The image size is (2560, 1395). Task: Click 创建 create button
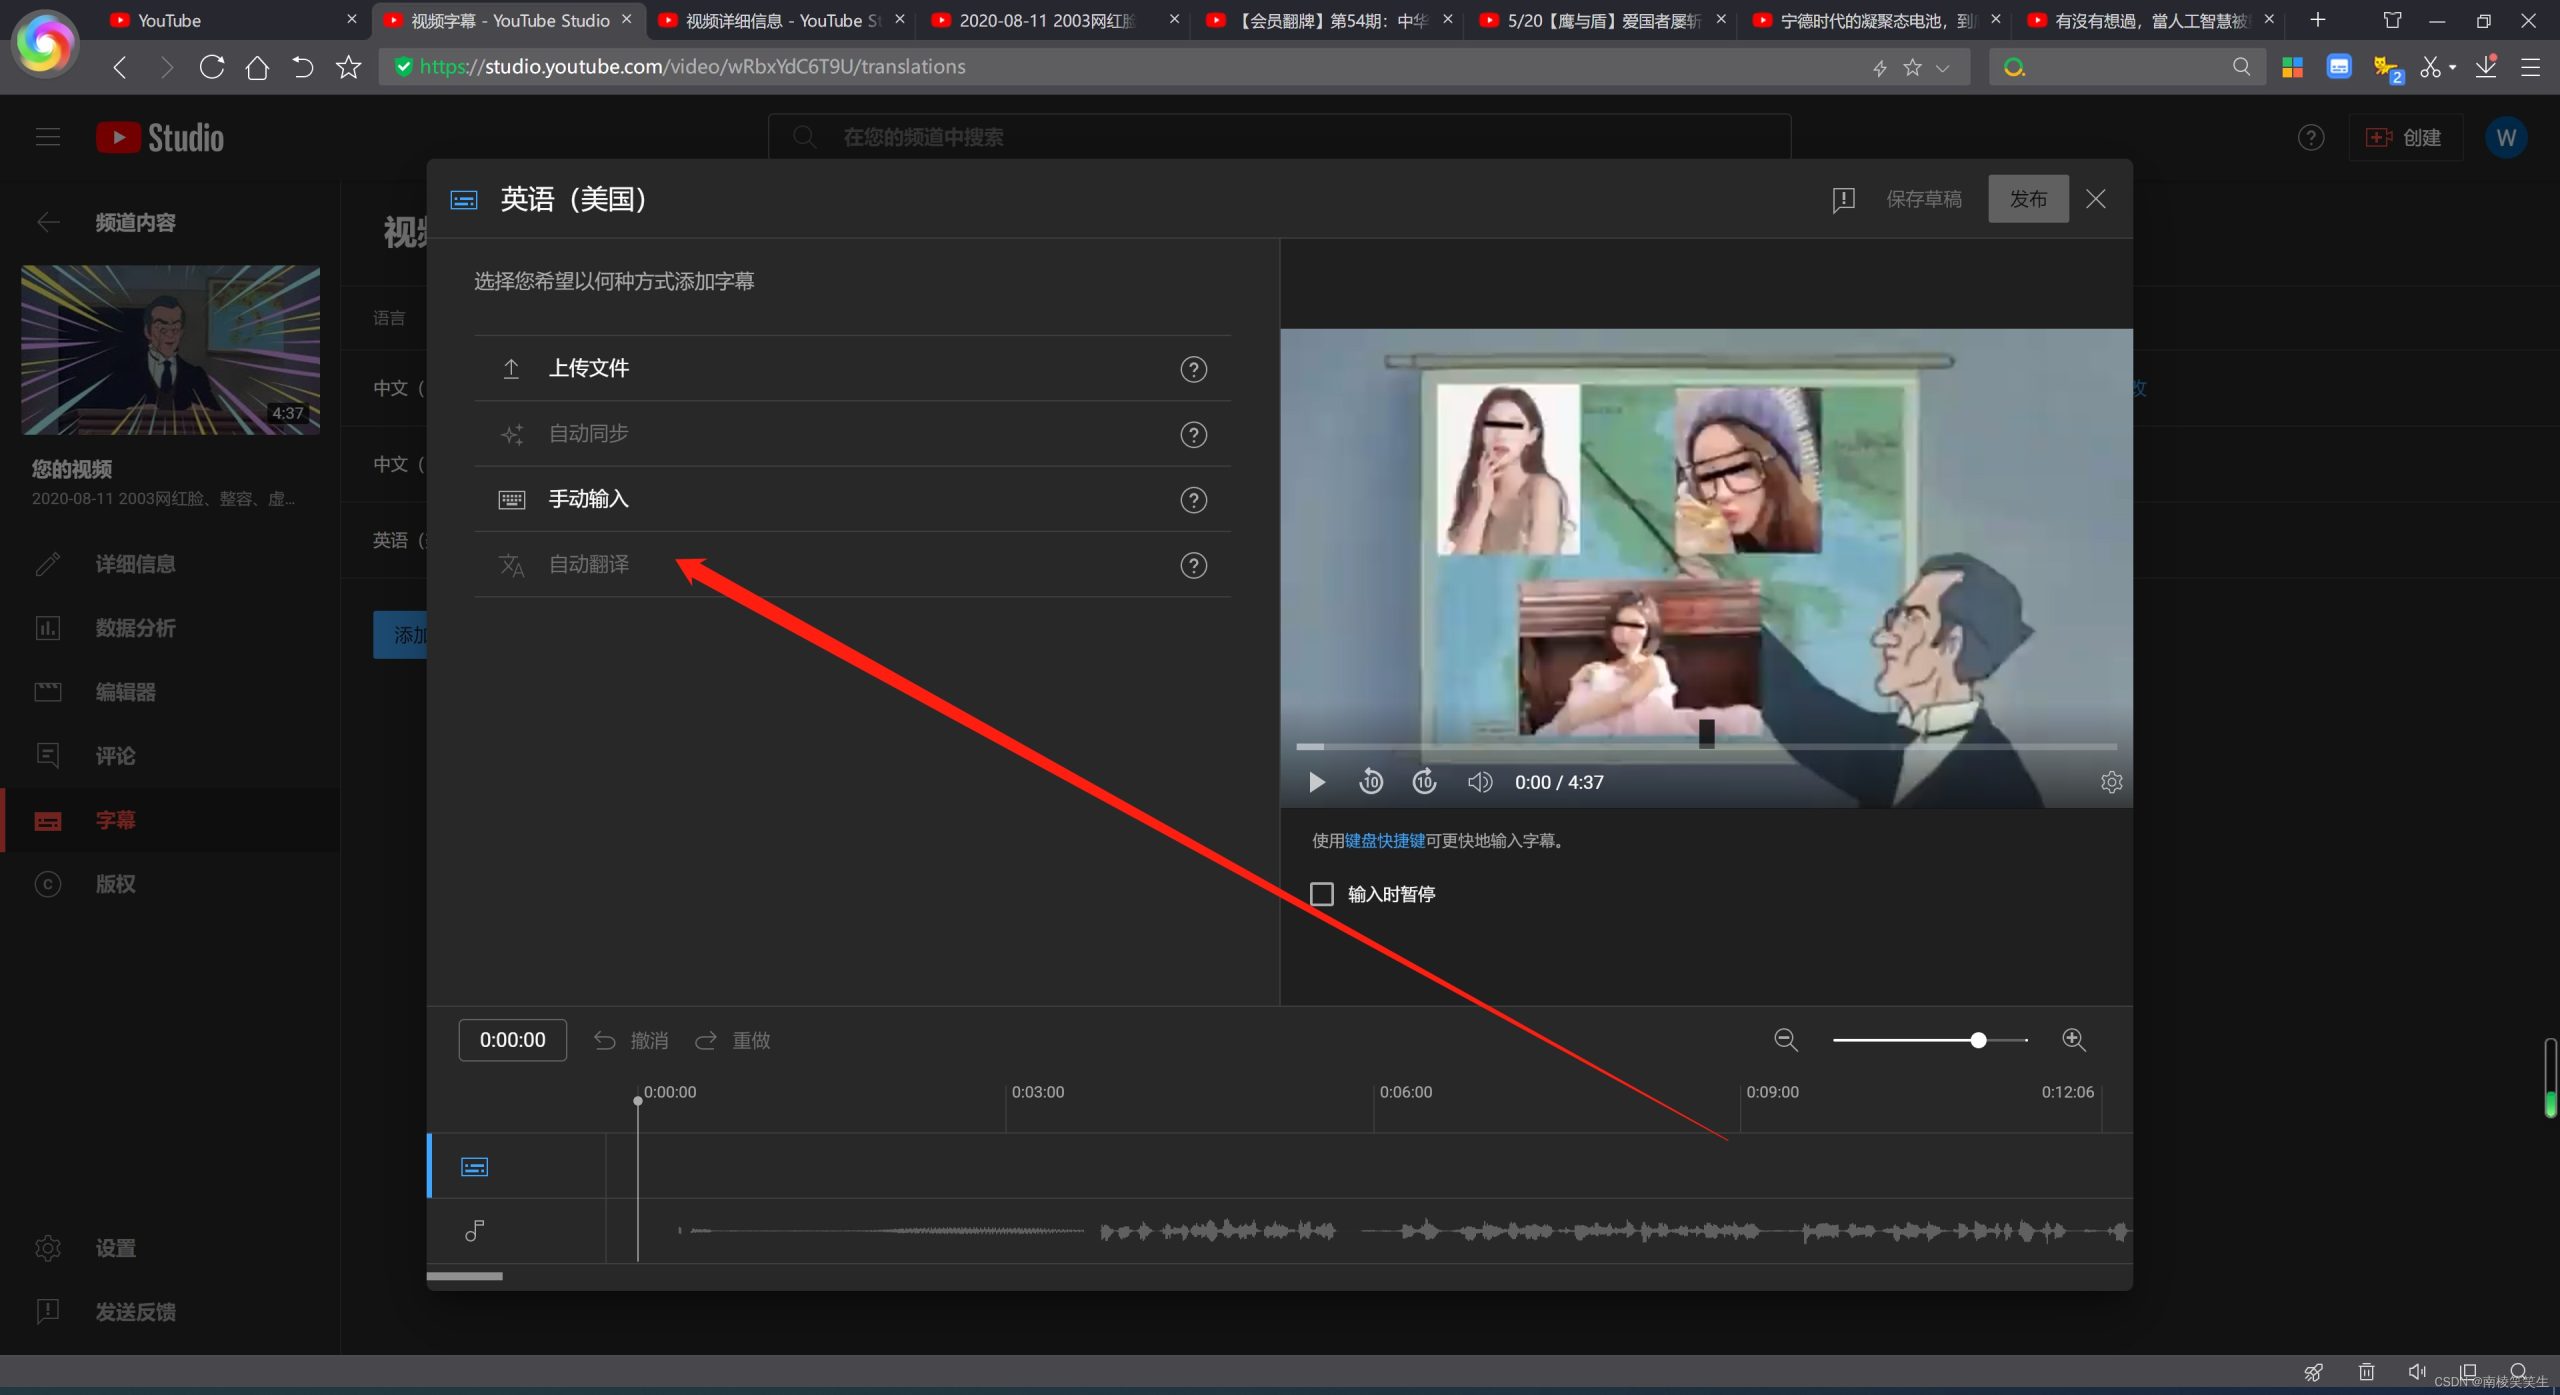click(x=2404, y=138)
